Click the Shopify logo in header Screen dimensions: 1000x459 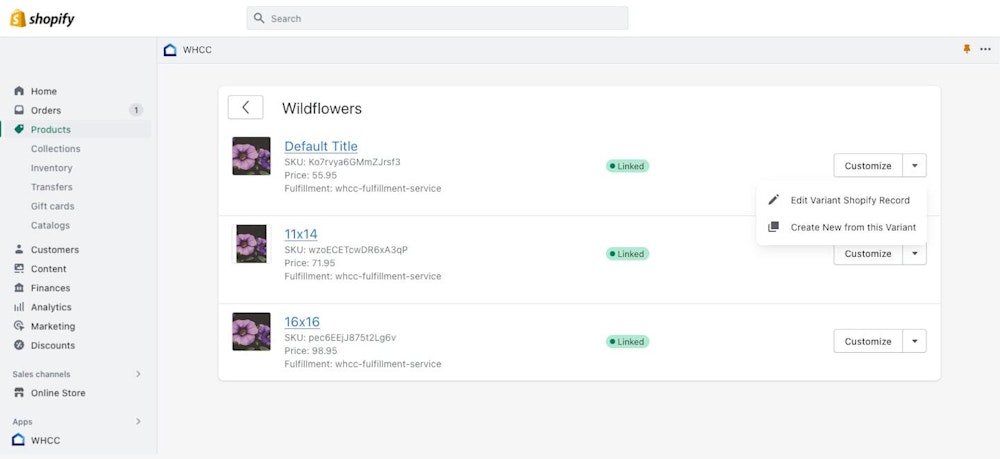pyautogui.click(x=42, y=19)
